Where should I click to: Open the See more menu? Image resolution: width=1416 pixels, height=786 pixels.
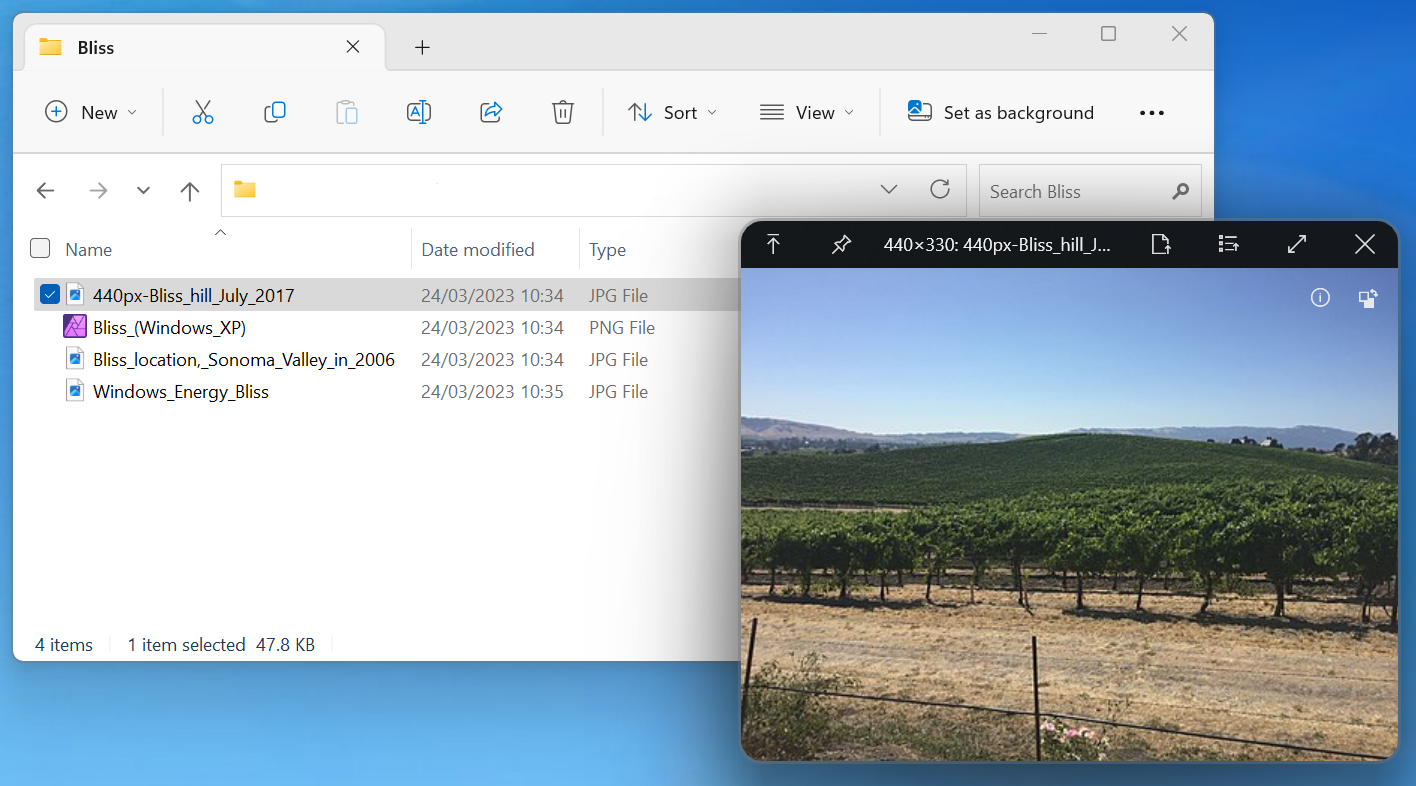pyautogui.click(x=1151, y=112)
